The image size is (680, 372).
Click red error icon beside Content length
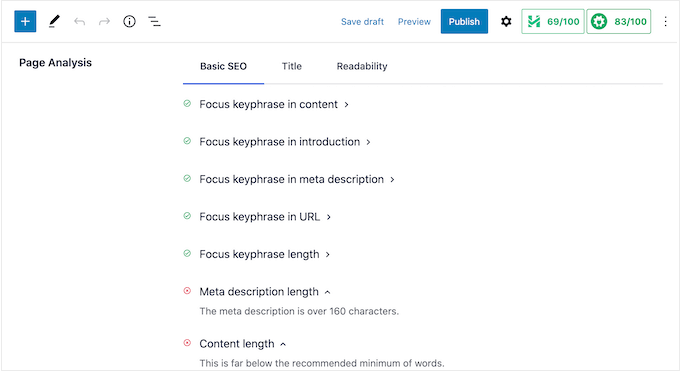point(187,343)
